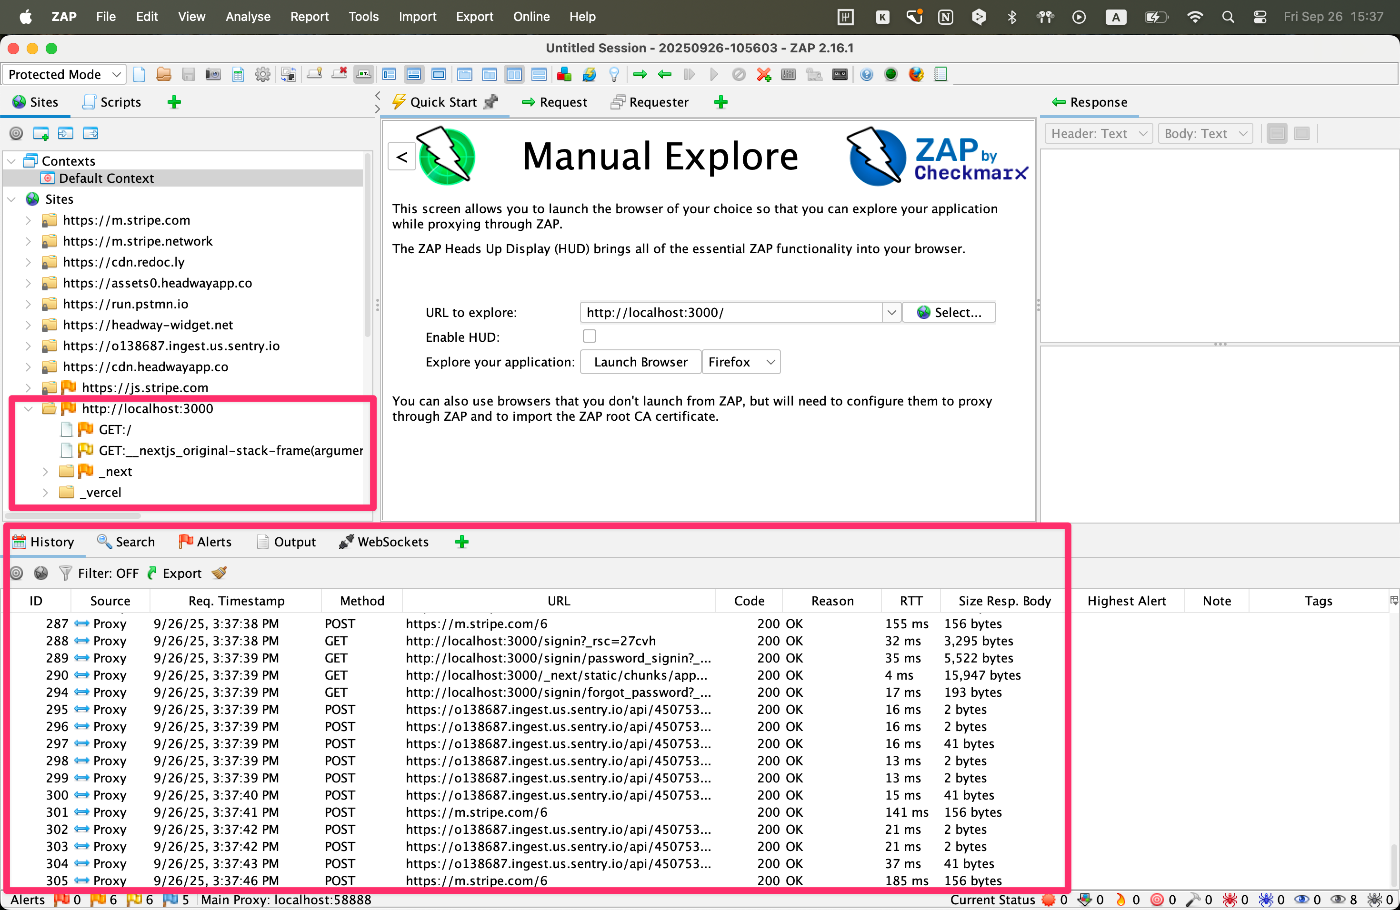This screenshot has height=910, width=1400.
Task: Switch to the WebSockets tab
Action: [x=384, y=542]
